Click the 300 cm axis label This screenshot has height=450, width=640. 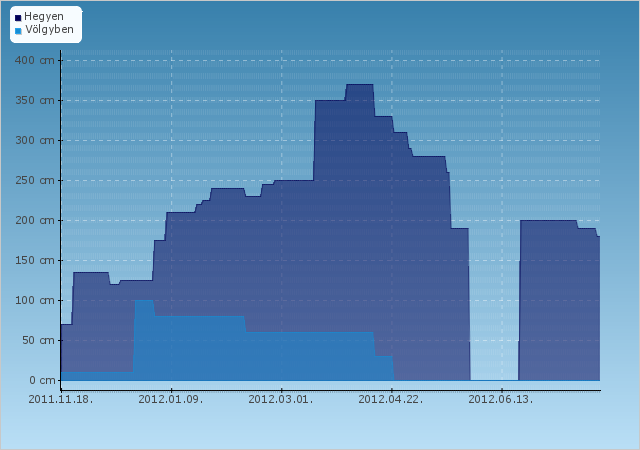(x=35, y=140)
